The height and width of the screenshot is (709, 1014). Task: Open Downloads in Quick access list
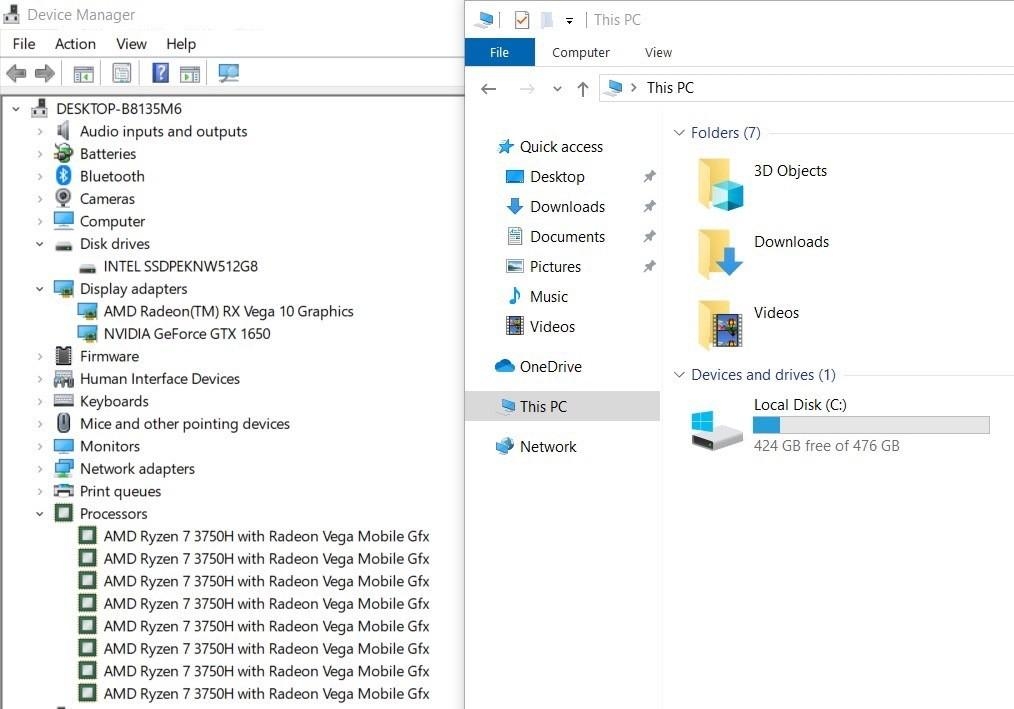tap(567, 207)
